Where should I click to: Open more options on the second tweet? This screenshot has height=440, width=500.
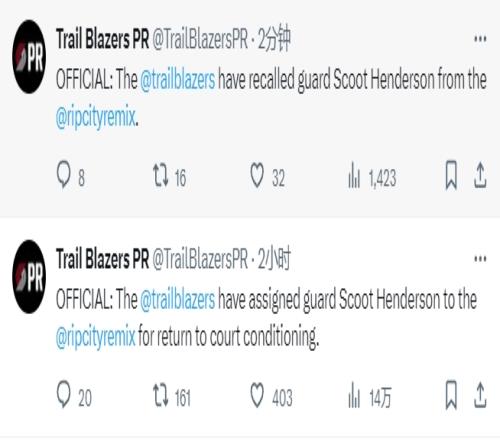[480, 259]
